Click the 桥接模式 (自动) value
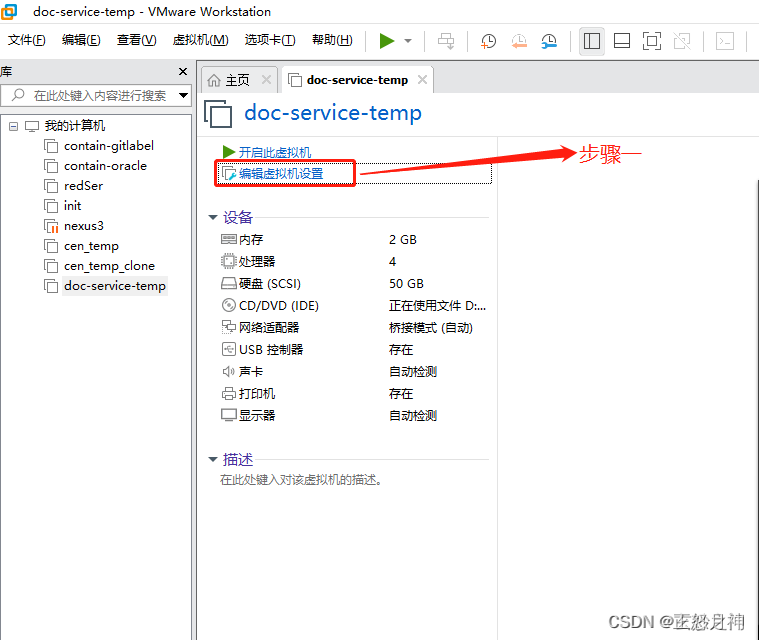Screen dimensions: 759x640 [430, 328]
